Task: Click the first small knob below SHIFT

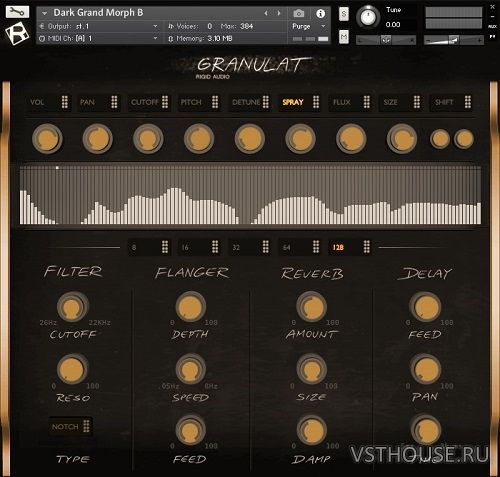Action: tap(440, 139)
